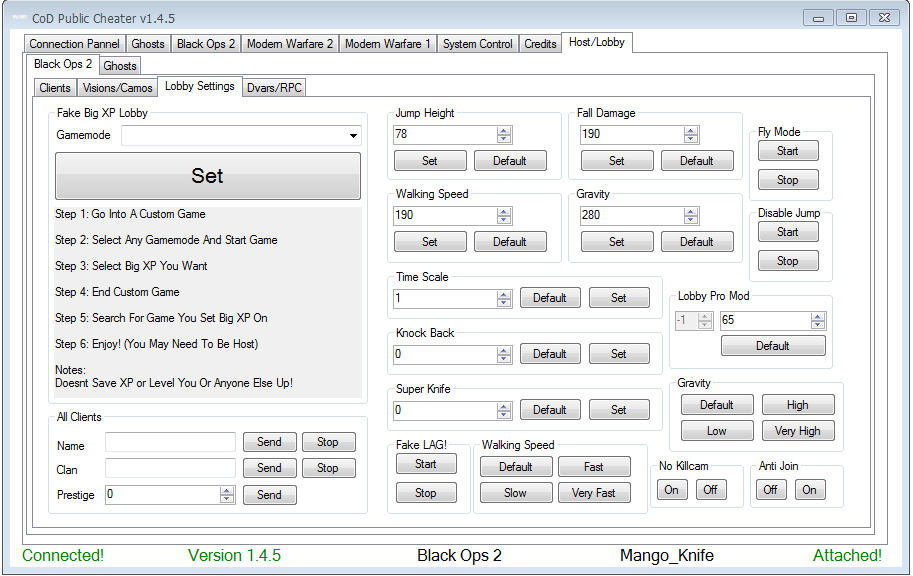Stop sending Clan to all clients
The height and width of the screenshot is (576, 913).
click(328, 468)
